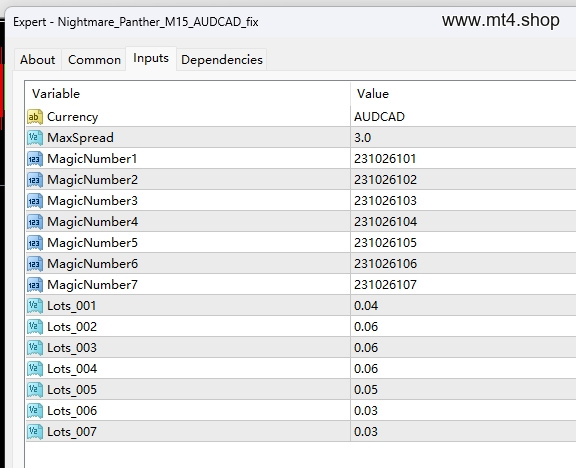Select the Inputs tab
Screen dimensions: 576x468
click(151, 58)
